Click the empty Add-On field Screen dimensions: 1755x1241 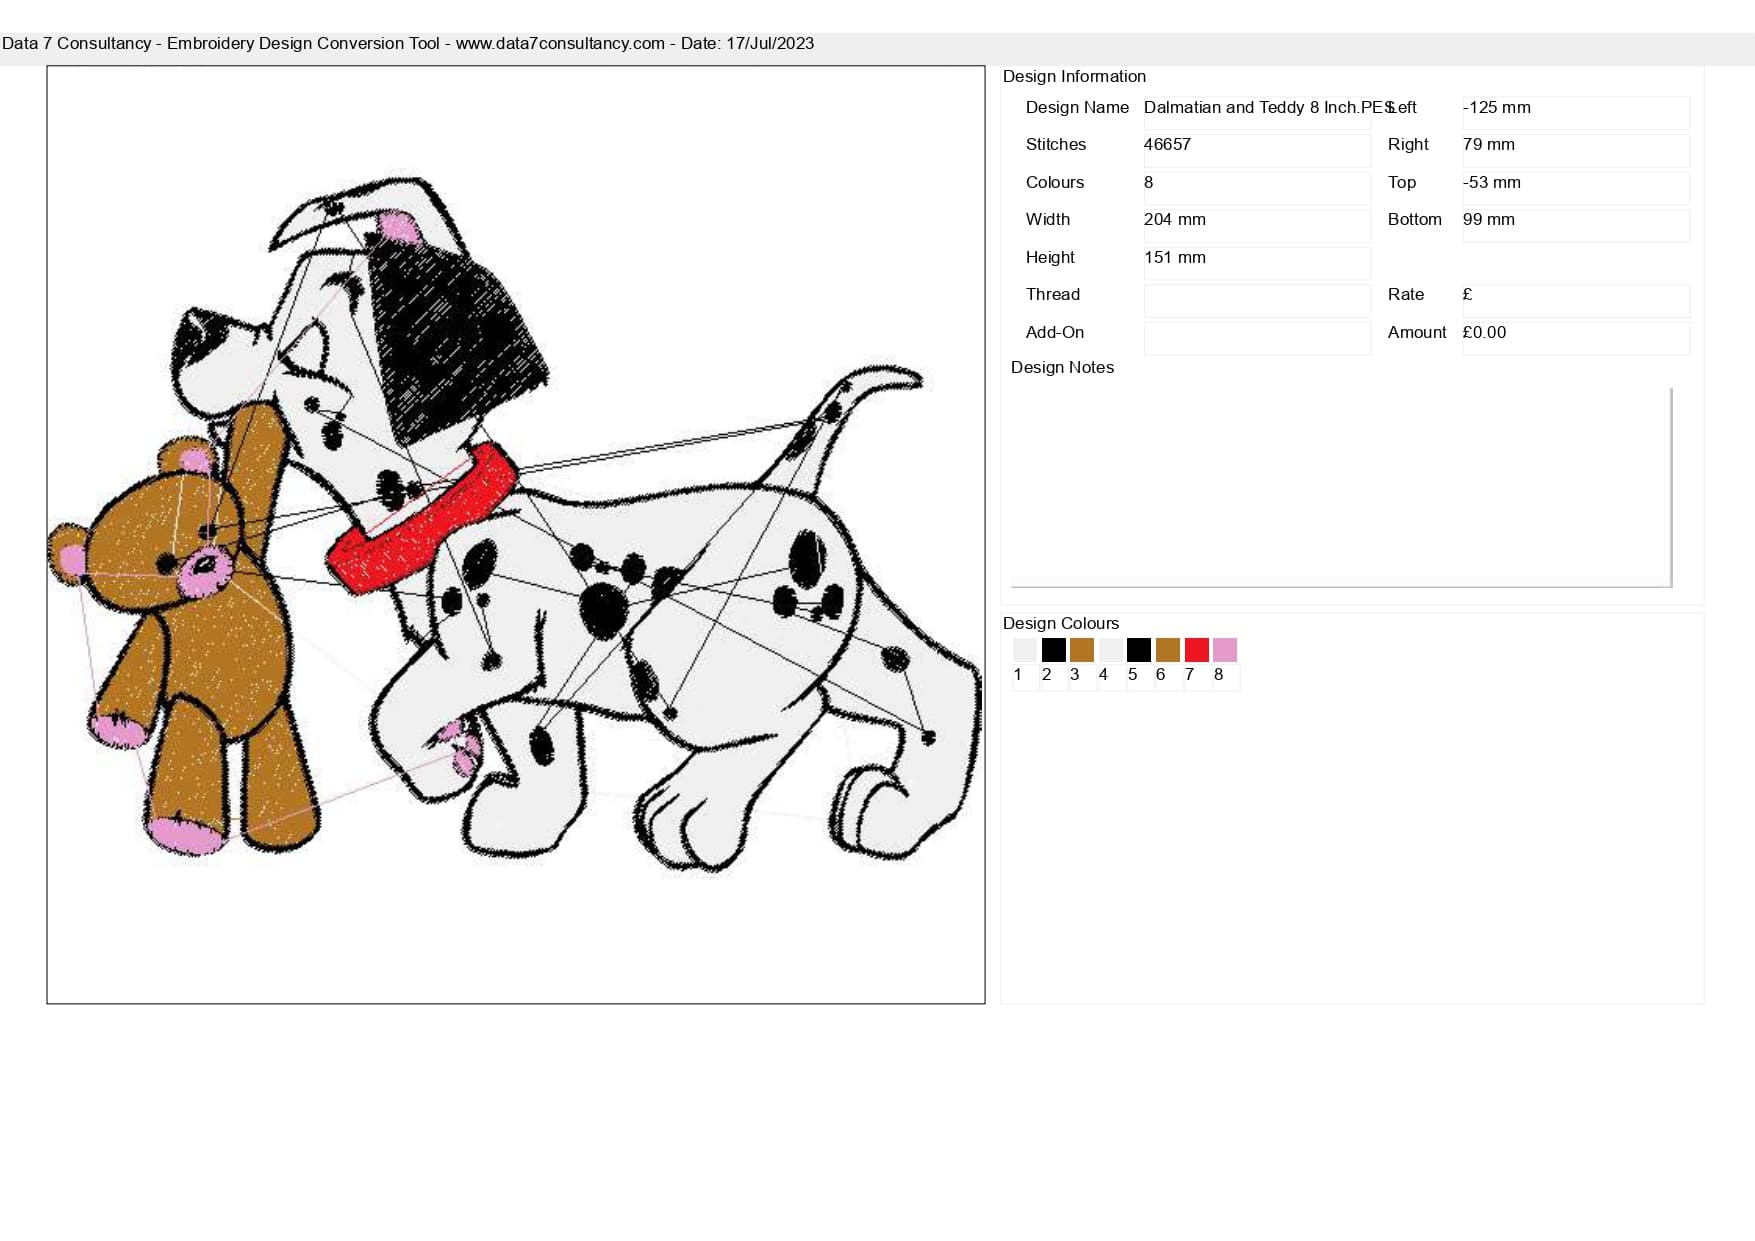(1257, 338)
